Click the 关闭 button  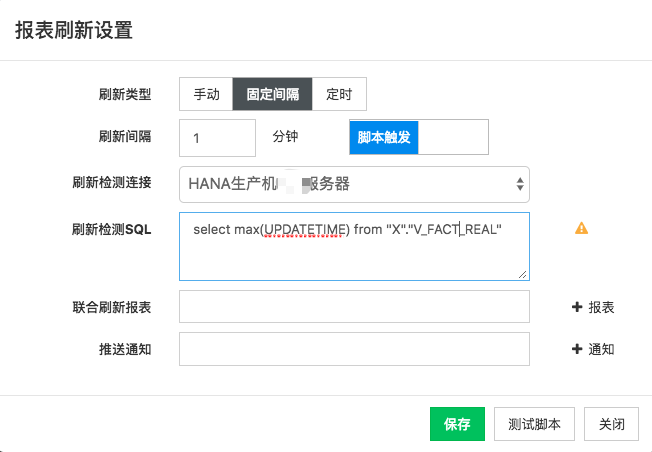click(x=611, y=424)
